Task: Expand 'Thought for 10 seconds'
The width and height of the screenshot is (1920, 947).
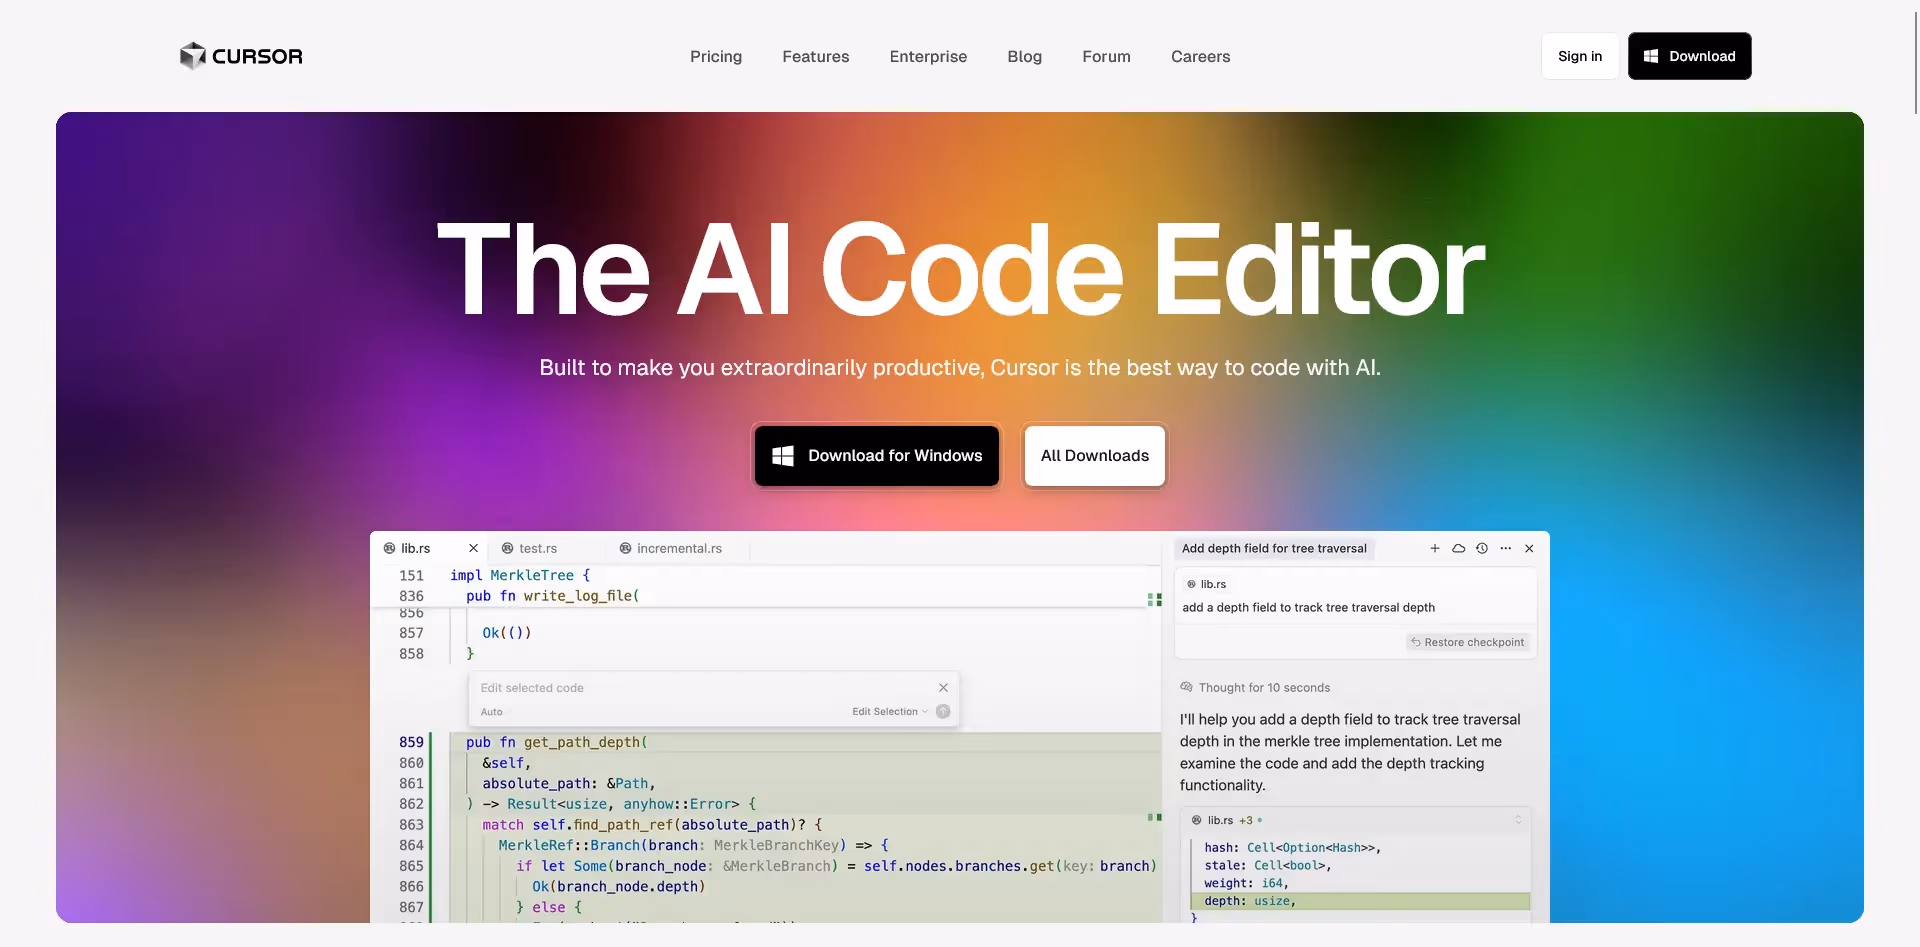Action: click(x=1255, y=688)
